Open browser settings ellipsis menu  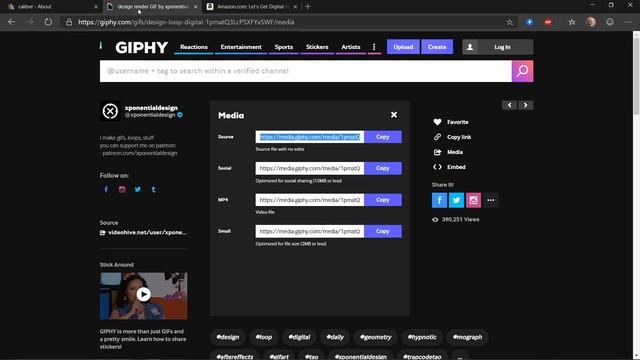(x=628, y=22)
